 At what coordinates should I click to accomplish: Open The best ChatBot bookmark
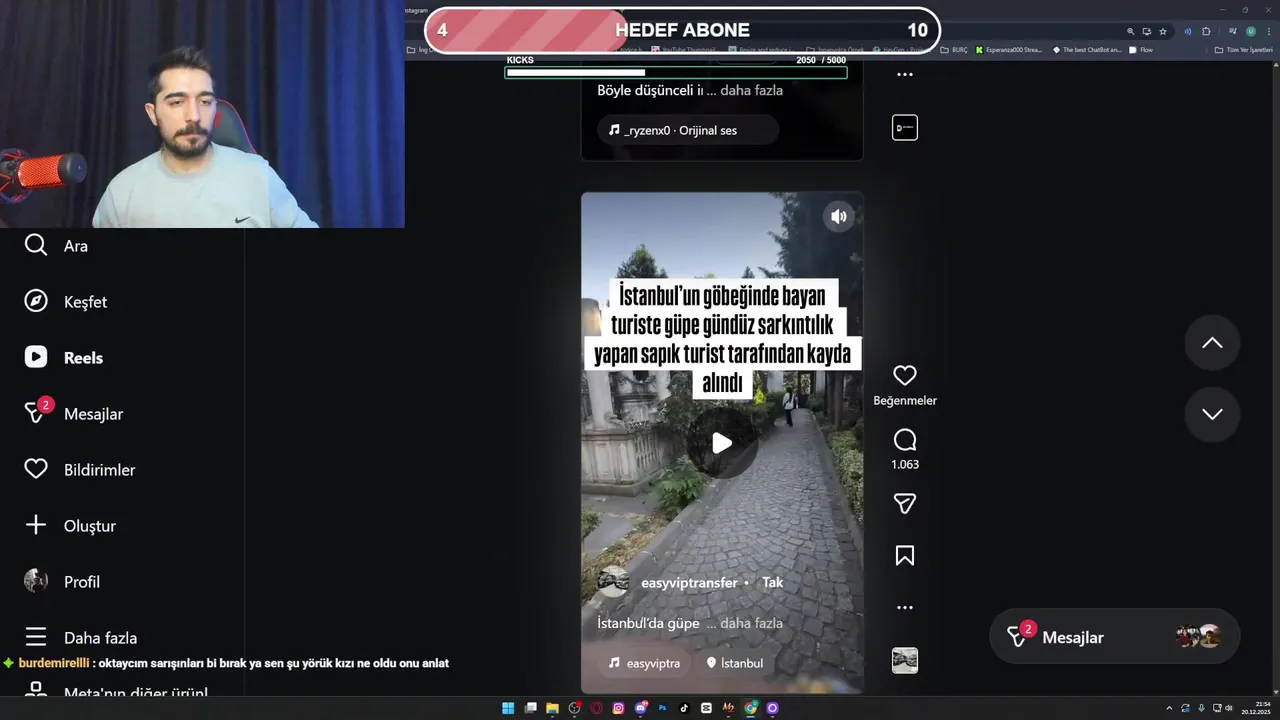[x=1087, y=49]
